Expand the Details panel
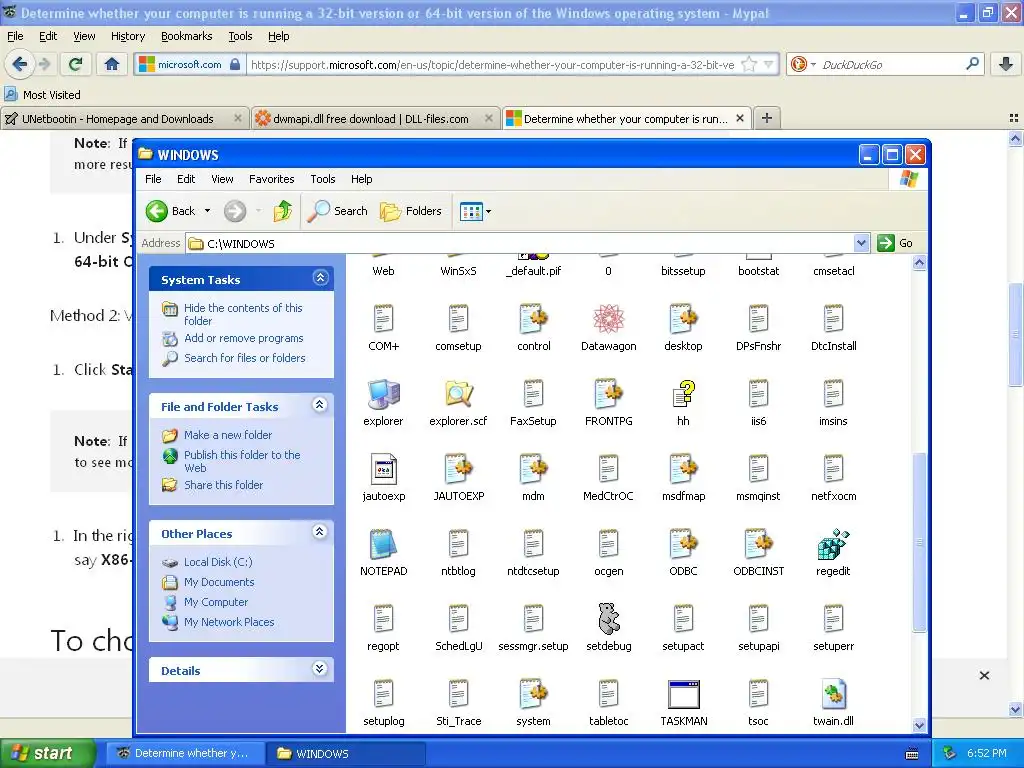Image resolution: width=1024 pixels, height=768 pixels. point(319,669)
